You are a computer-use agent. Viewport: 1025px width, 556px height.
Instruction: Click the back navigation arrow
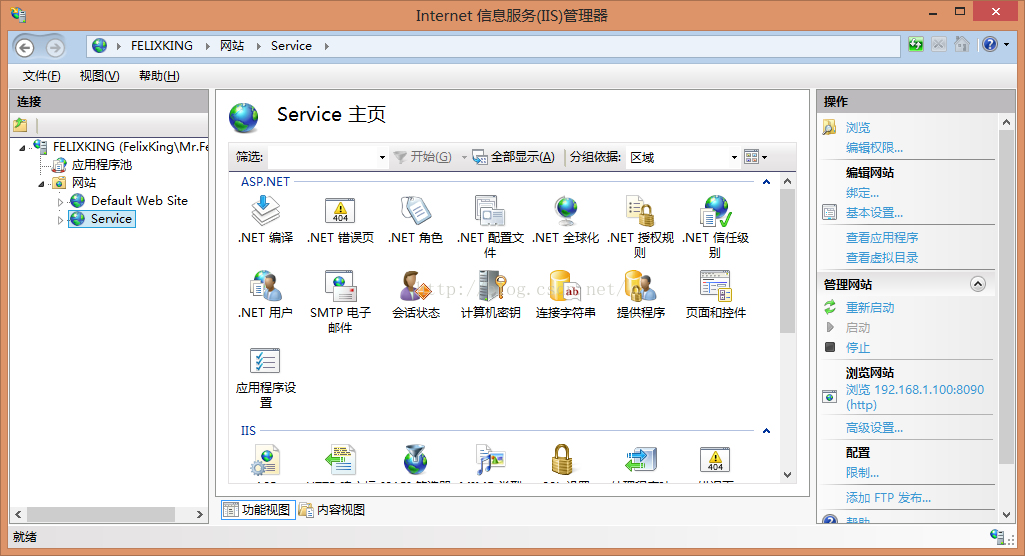(x=25, y=47)
